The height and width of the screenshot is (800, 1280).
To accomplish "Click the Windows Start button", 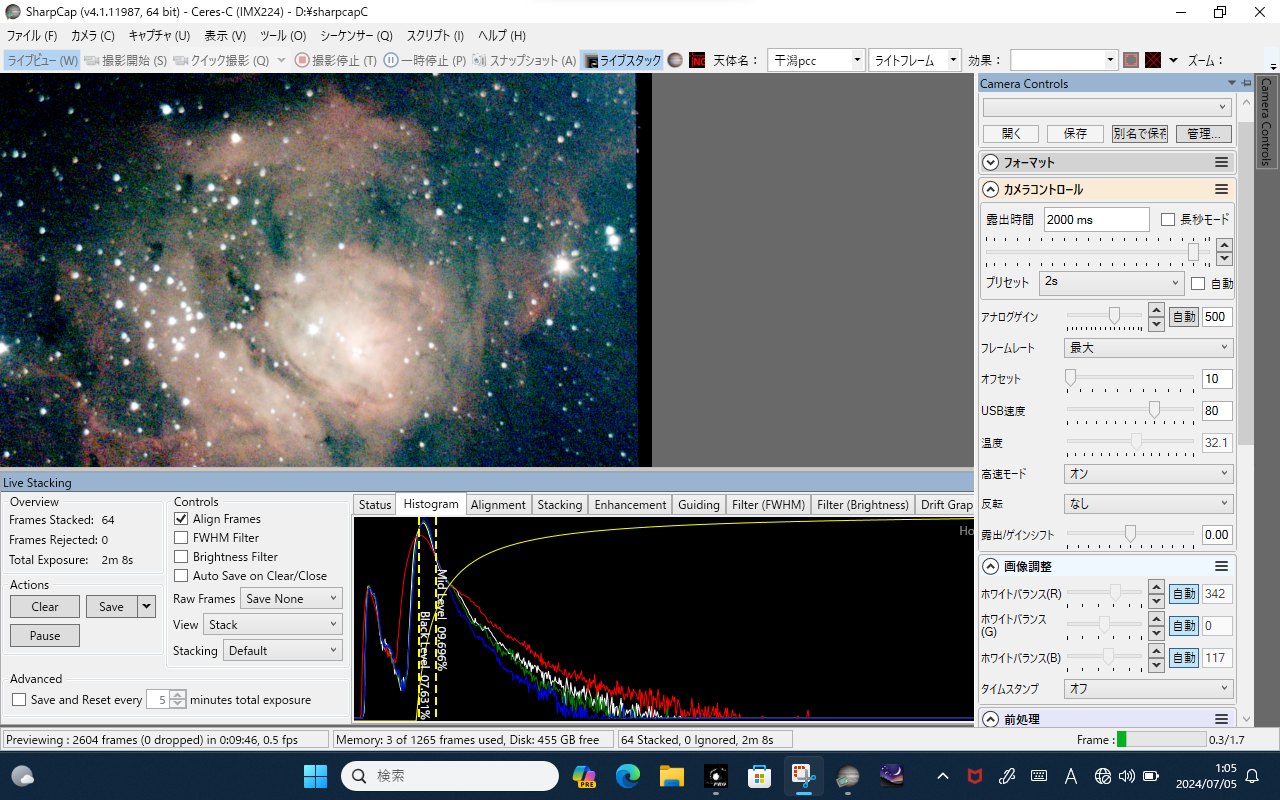I will click(x=315, y=776).
